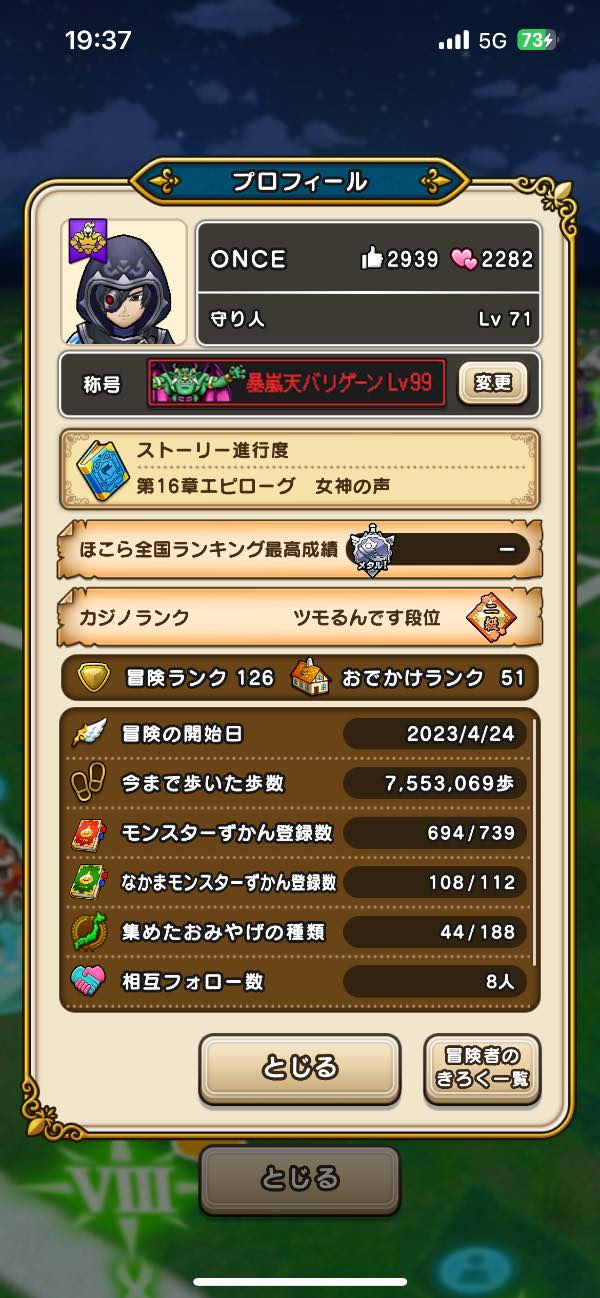
Task: Tap the player avatar portrait
Action: click(x=125, y=283)
